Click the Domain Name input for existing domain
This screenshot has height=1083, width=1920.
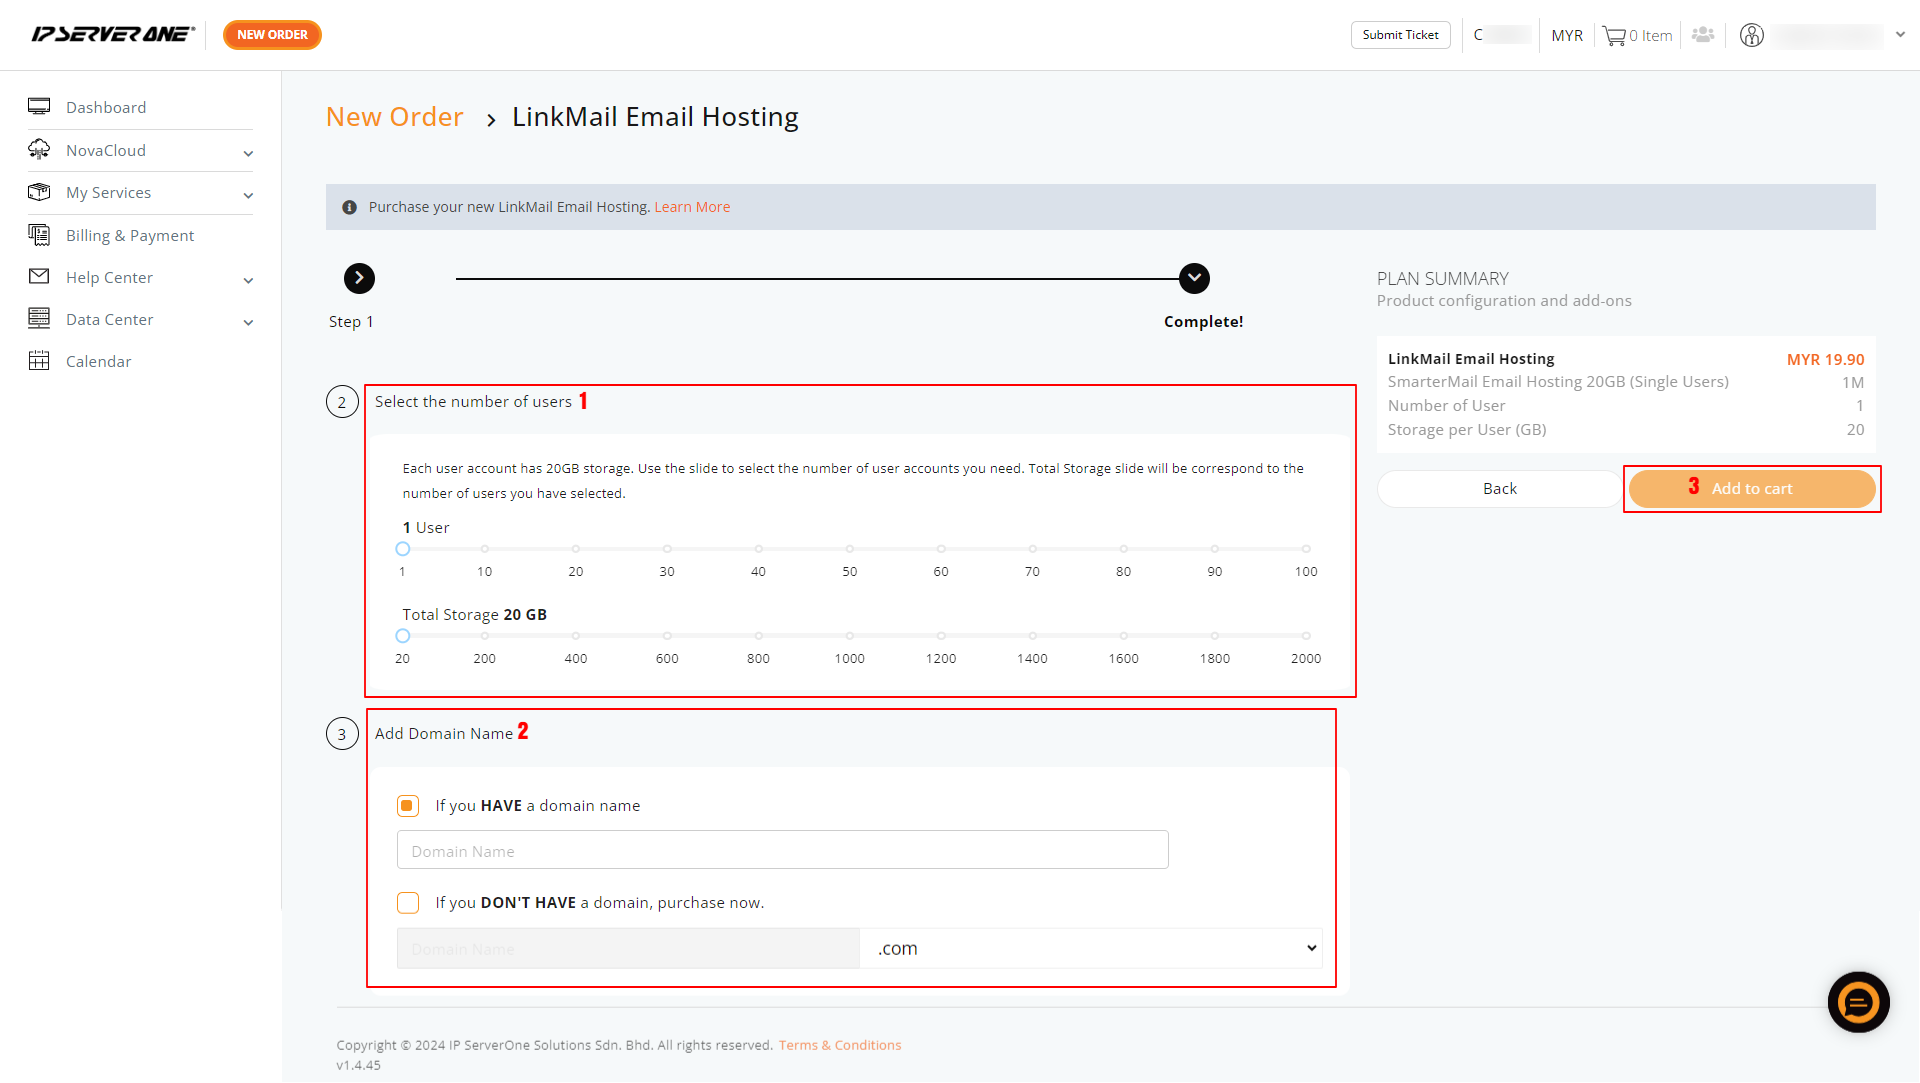[783, 850]
